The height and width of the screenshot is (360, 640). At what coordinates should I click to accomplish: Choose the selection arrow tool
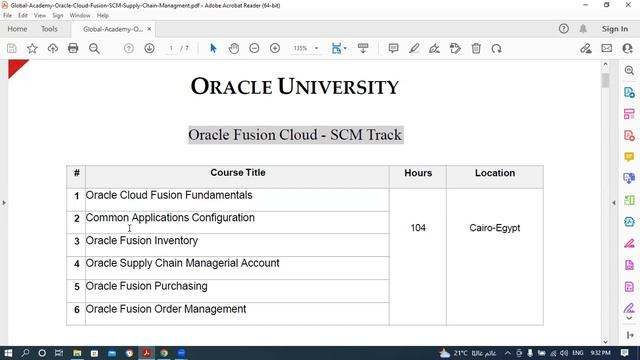pos(213,48)
